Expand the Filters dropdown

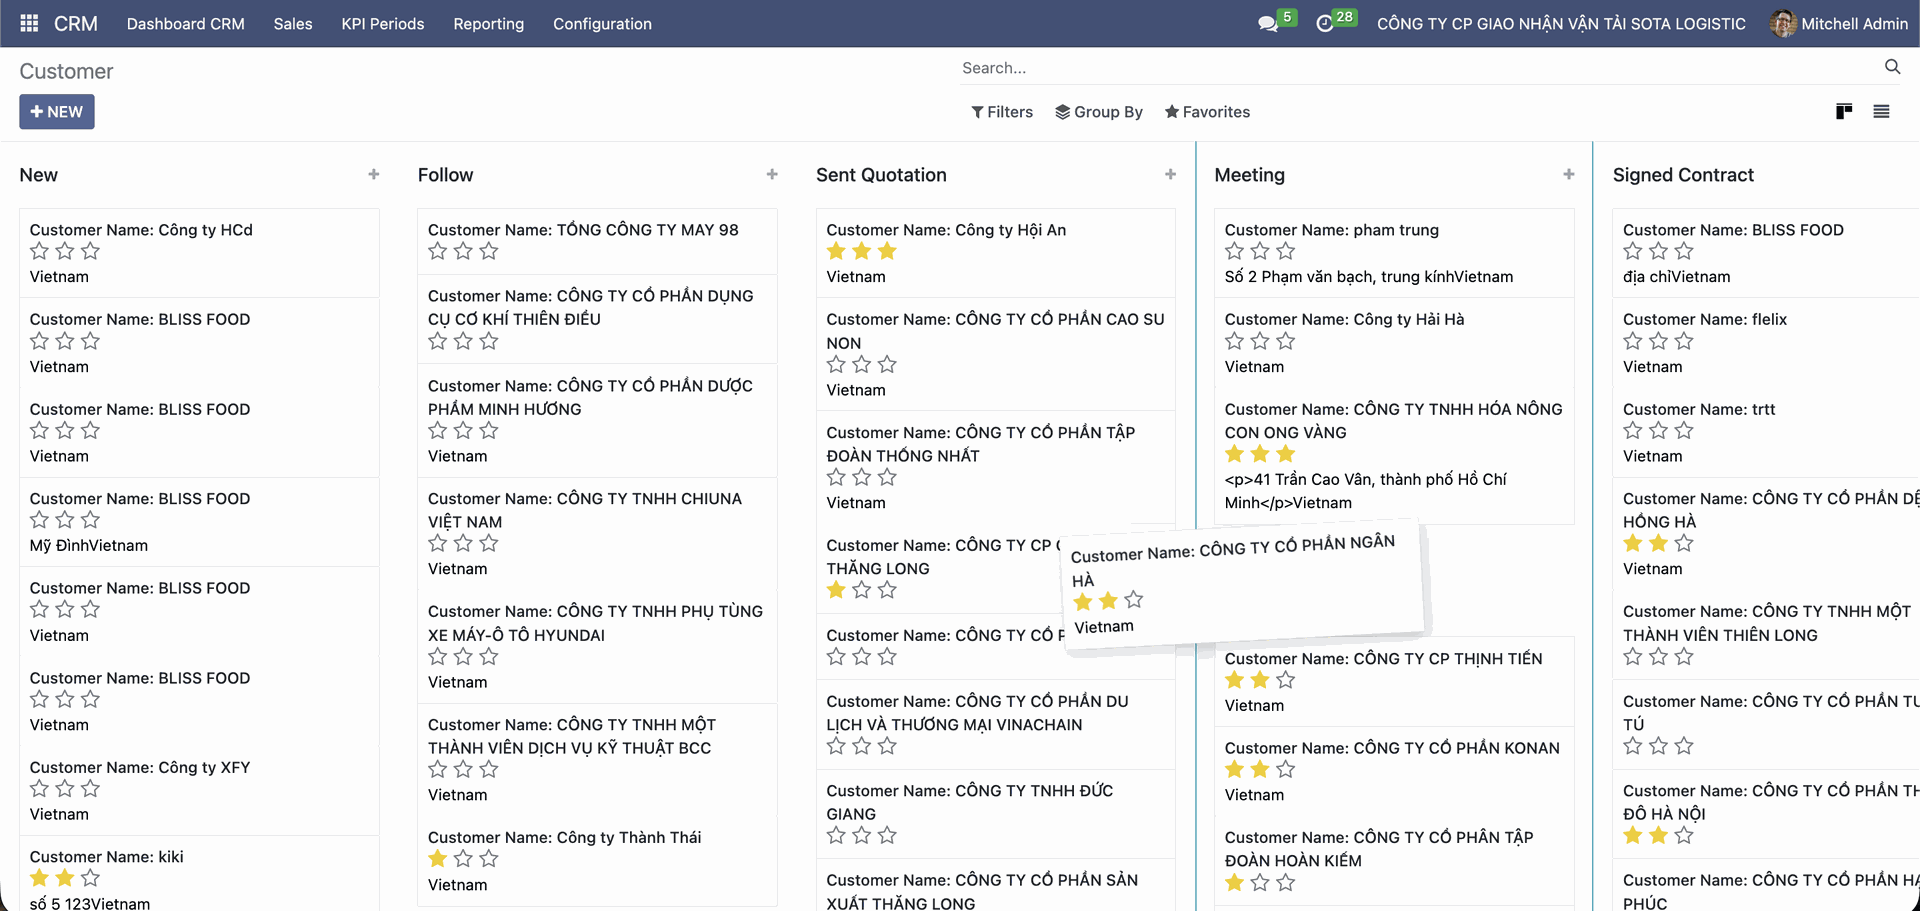(x=1002, y=112)
